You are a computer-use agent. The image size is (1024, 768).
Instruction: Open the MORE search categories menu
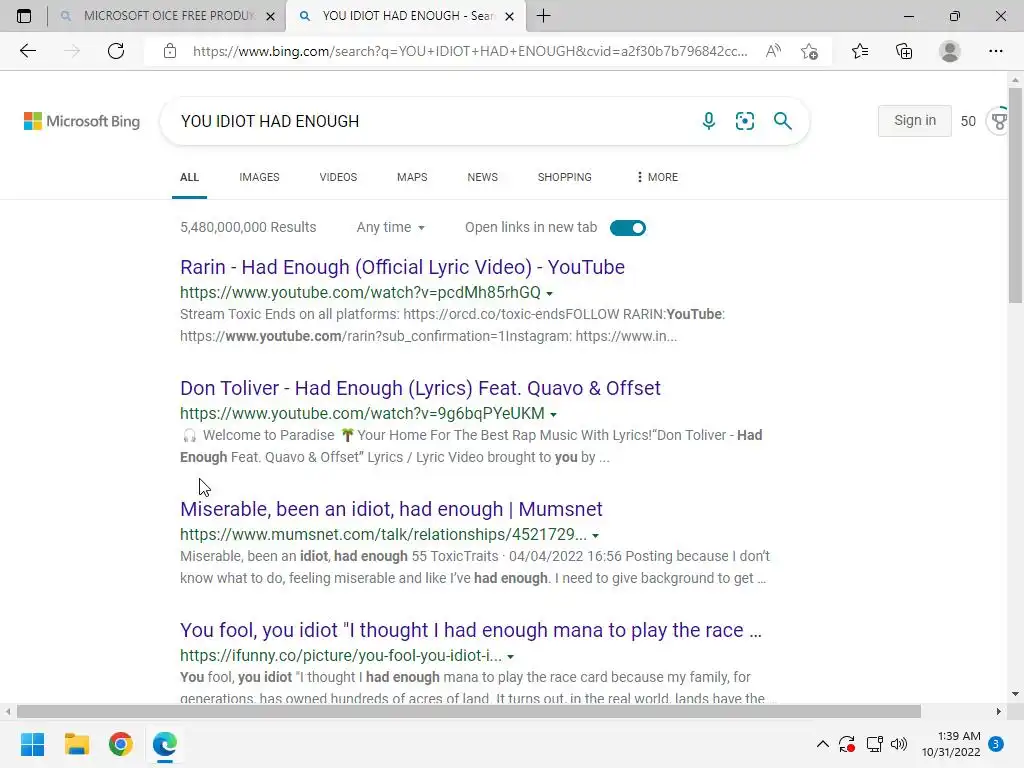(x=657, y=177)
